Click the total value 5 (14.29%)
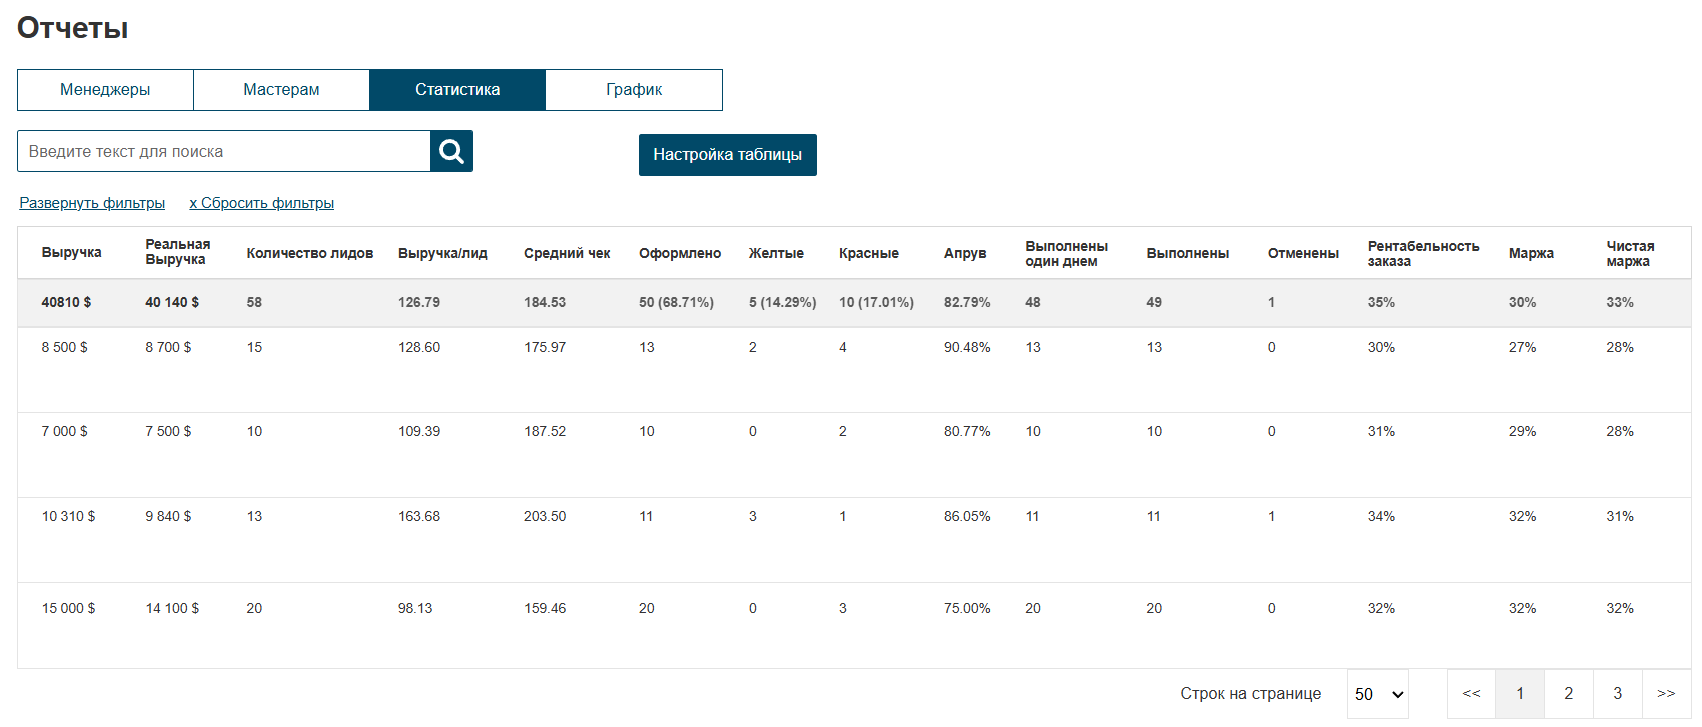Viewport: 1702px width, 727px height. pos(782,302)
